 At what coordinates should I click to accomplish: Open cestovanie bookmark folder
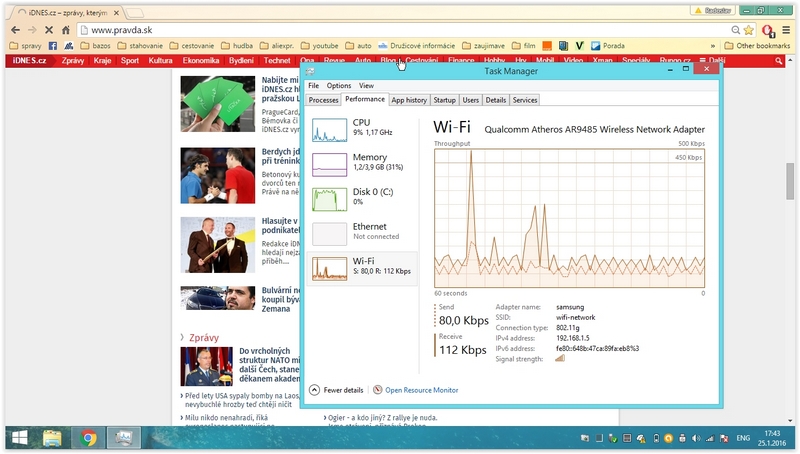[x=192, y=46]
